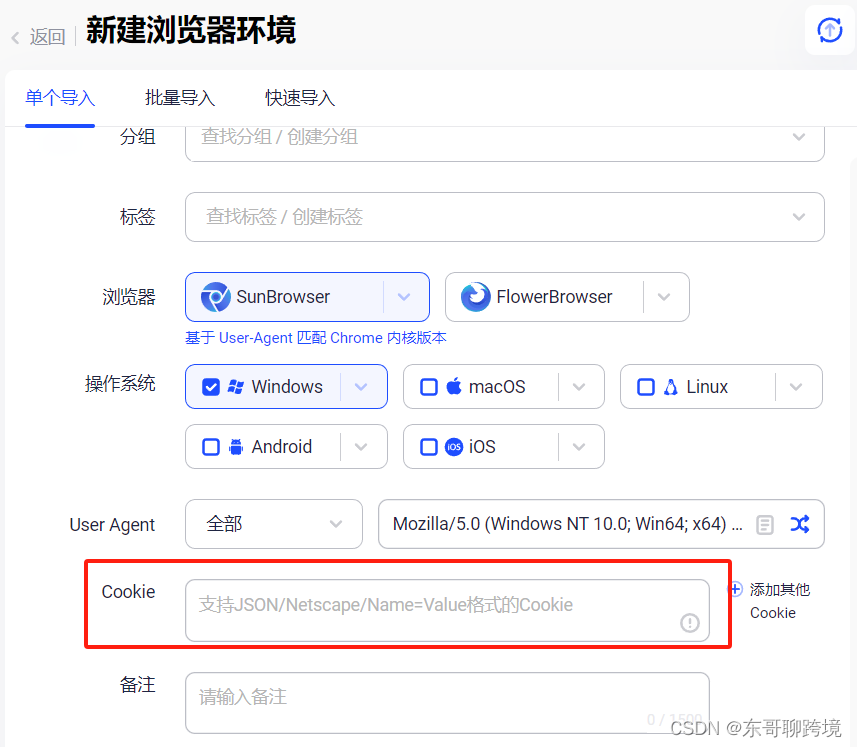Expand Linux version dropdown arrow
This screenshot has height=747, width=857.
pyautogui.click(x=796, y=387)
